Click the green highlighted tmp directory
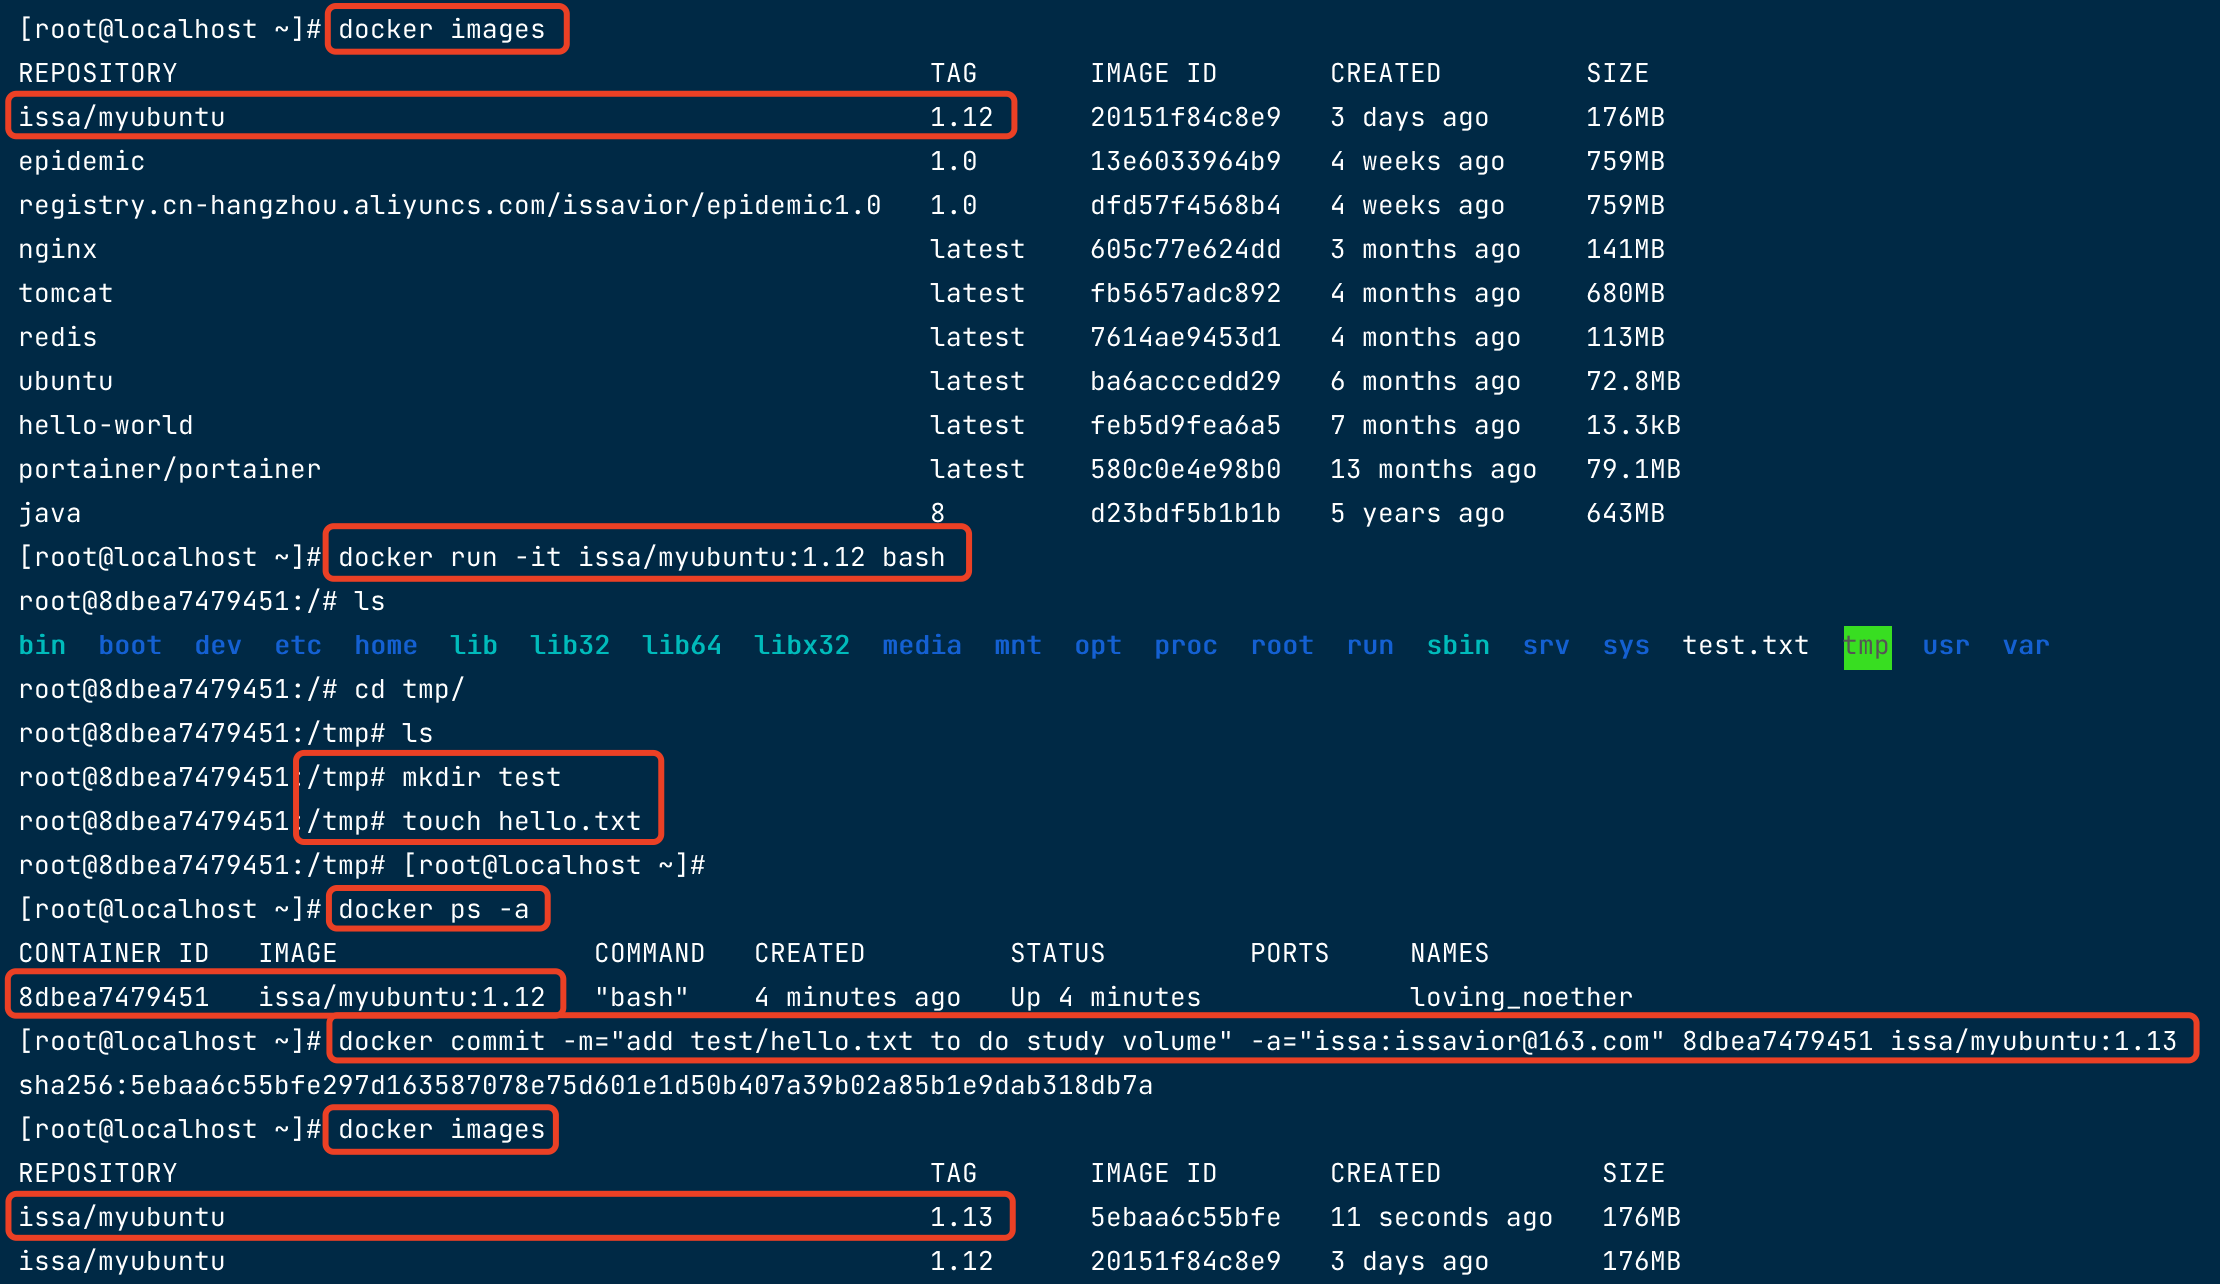Screen dimensions: 2220x1284 pos(1867,646)
